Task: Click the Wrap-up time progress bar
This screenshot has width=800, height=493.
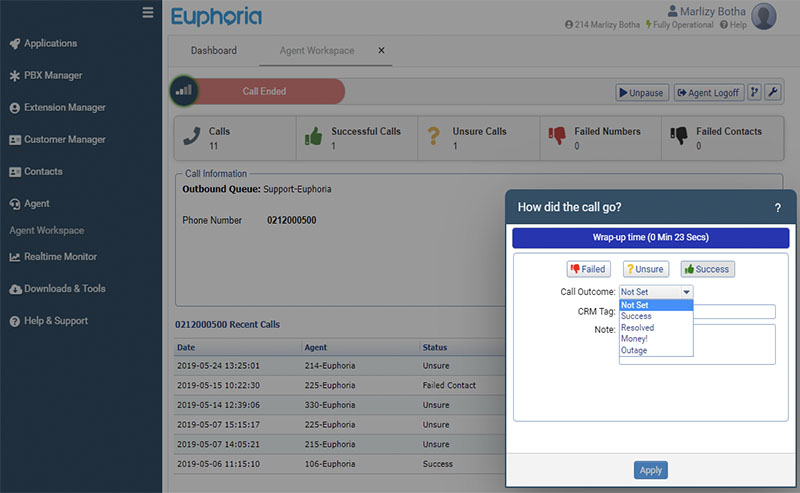Action: 651,237
